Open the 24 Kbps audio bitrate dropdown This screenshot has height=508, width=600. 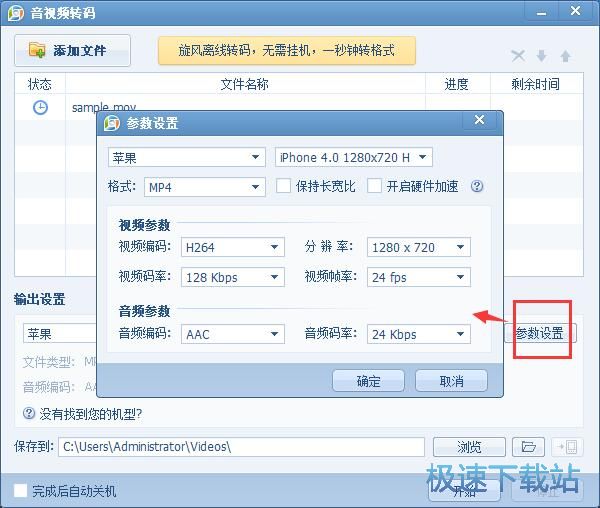[x=419, y=334]
